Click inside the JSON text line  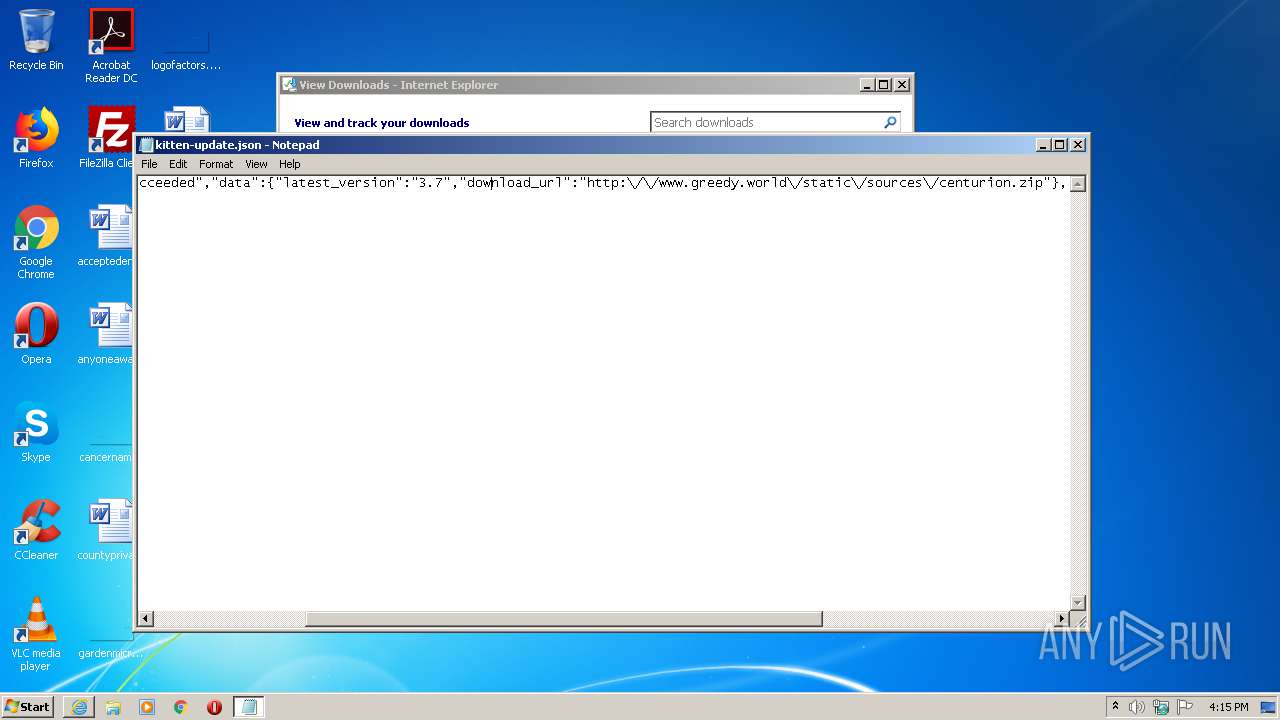[603, 183]
